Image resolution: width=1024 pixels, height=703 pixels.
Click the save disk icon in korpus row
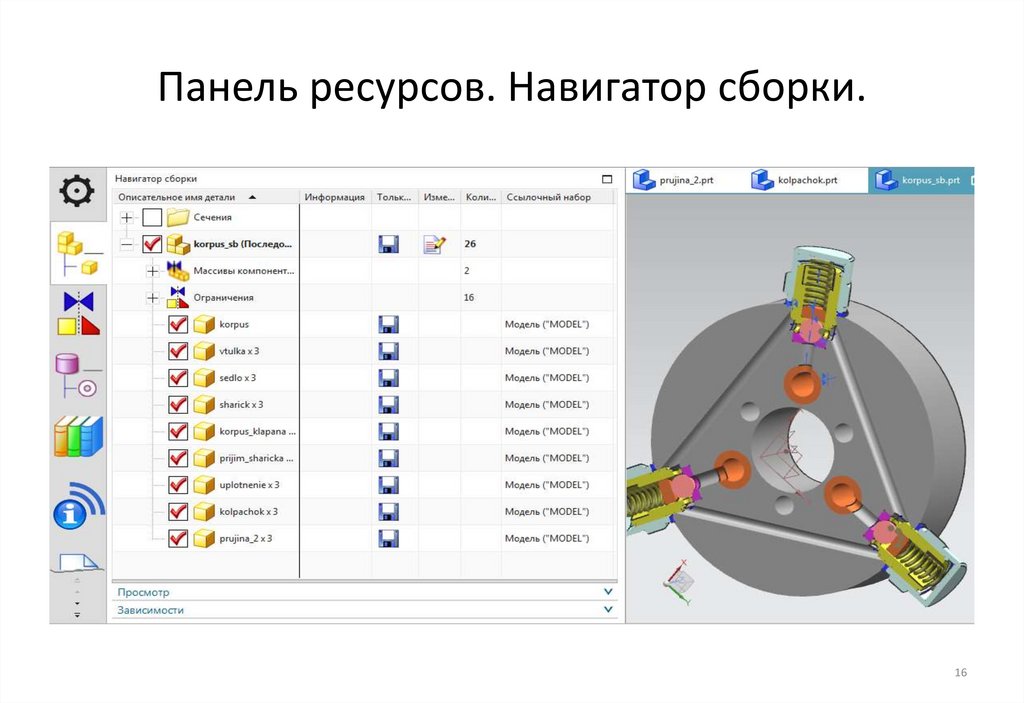[x=389, y=325]
